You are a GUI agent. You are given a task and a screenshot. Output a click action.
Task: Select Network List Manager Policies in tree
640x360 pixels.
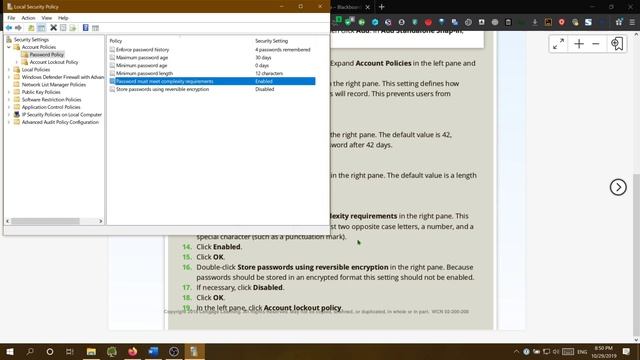coord(53,84)
